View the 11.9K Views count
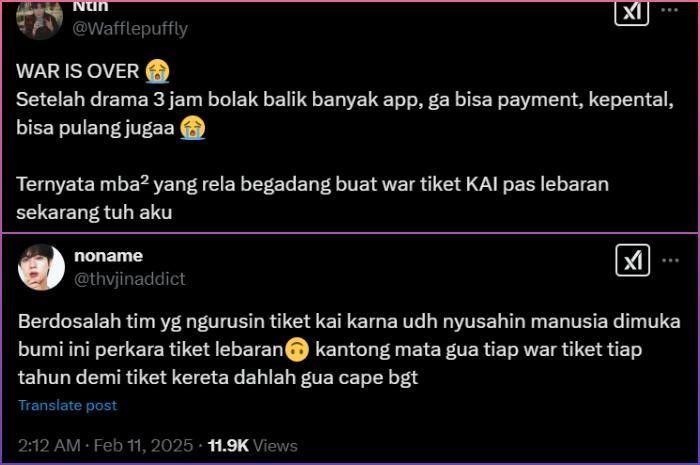 [x=253, y=445]
